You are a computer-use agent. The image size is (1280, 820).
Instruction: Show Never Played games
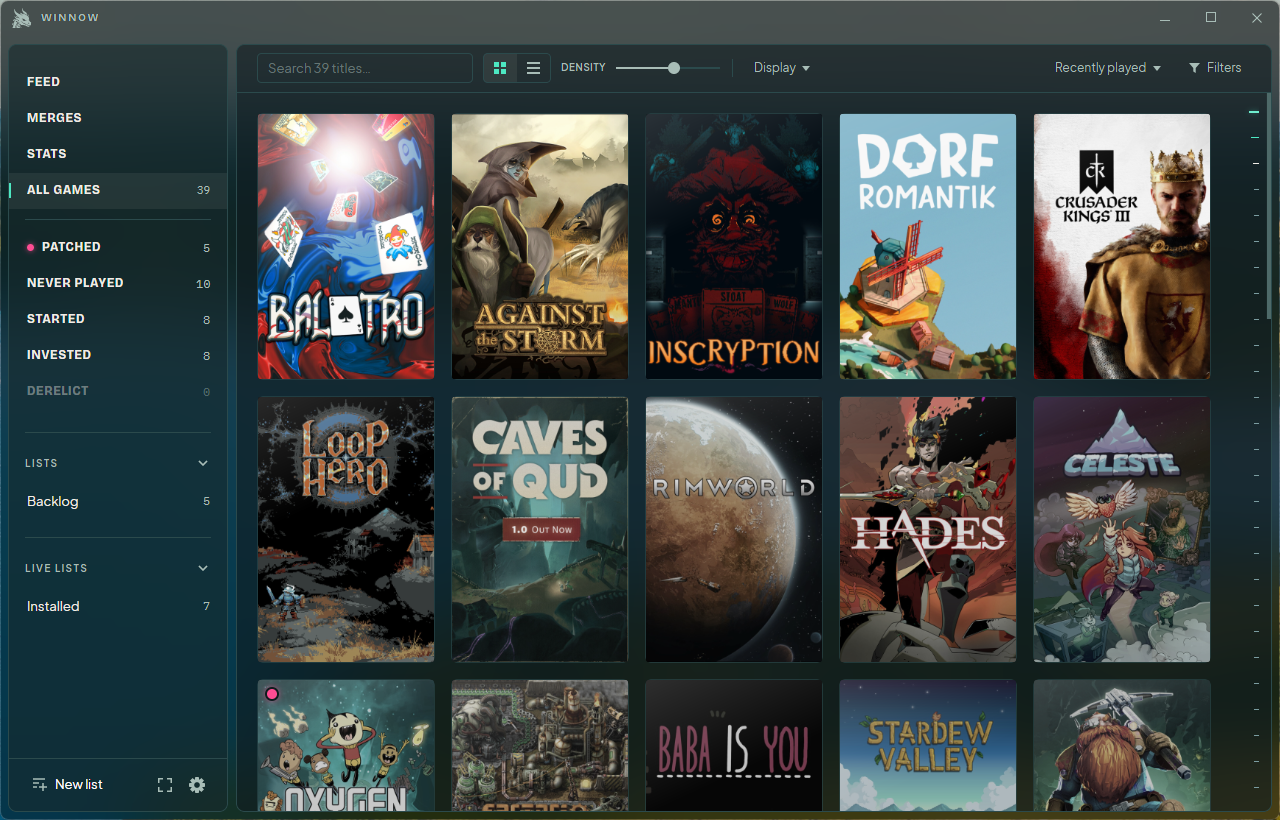click(118, 283)
